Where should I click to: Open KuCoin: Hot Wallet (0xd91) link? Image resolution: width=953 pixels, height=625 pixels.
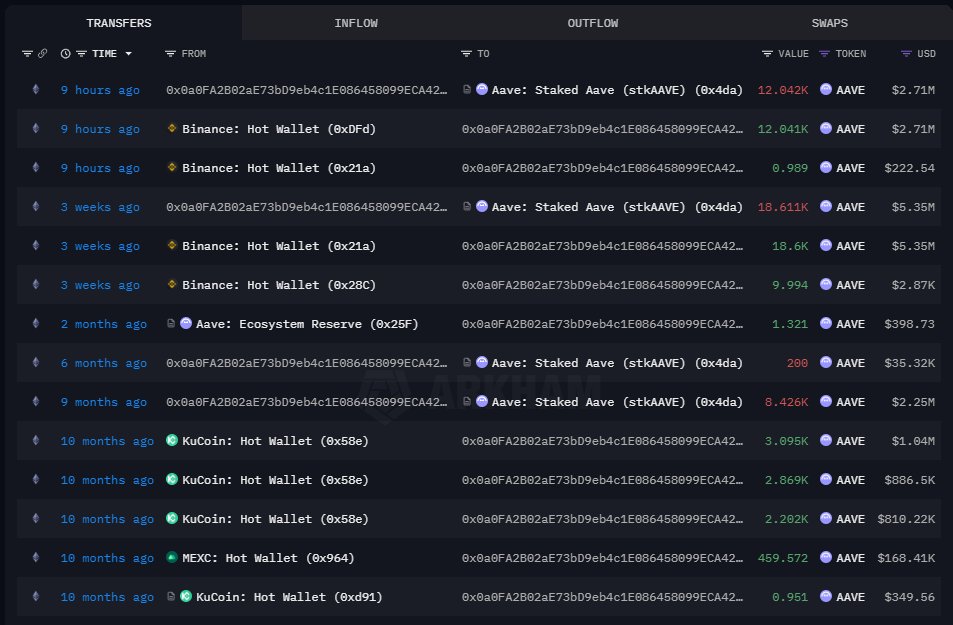point(289,597)
